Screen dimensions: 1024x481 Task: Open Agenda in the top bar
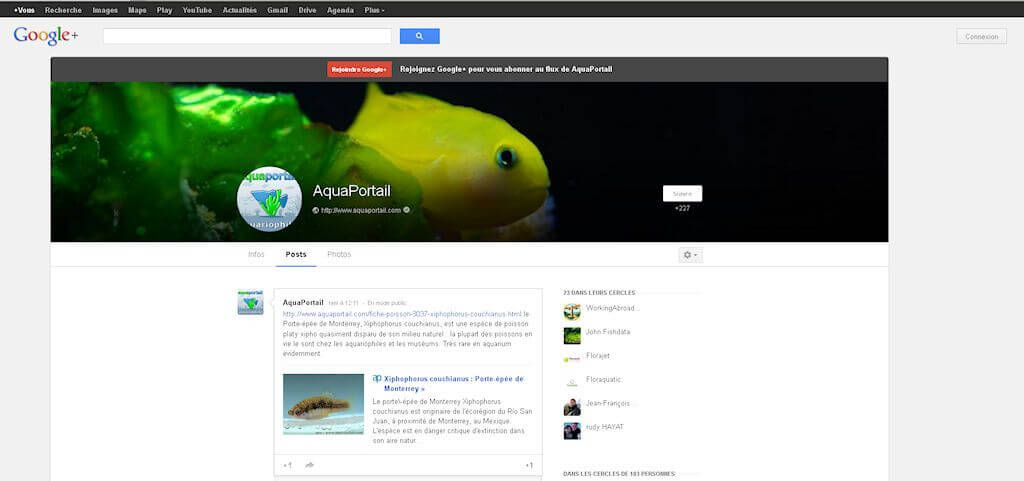[x=340, y=10]
